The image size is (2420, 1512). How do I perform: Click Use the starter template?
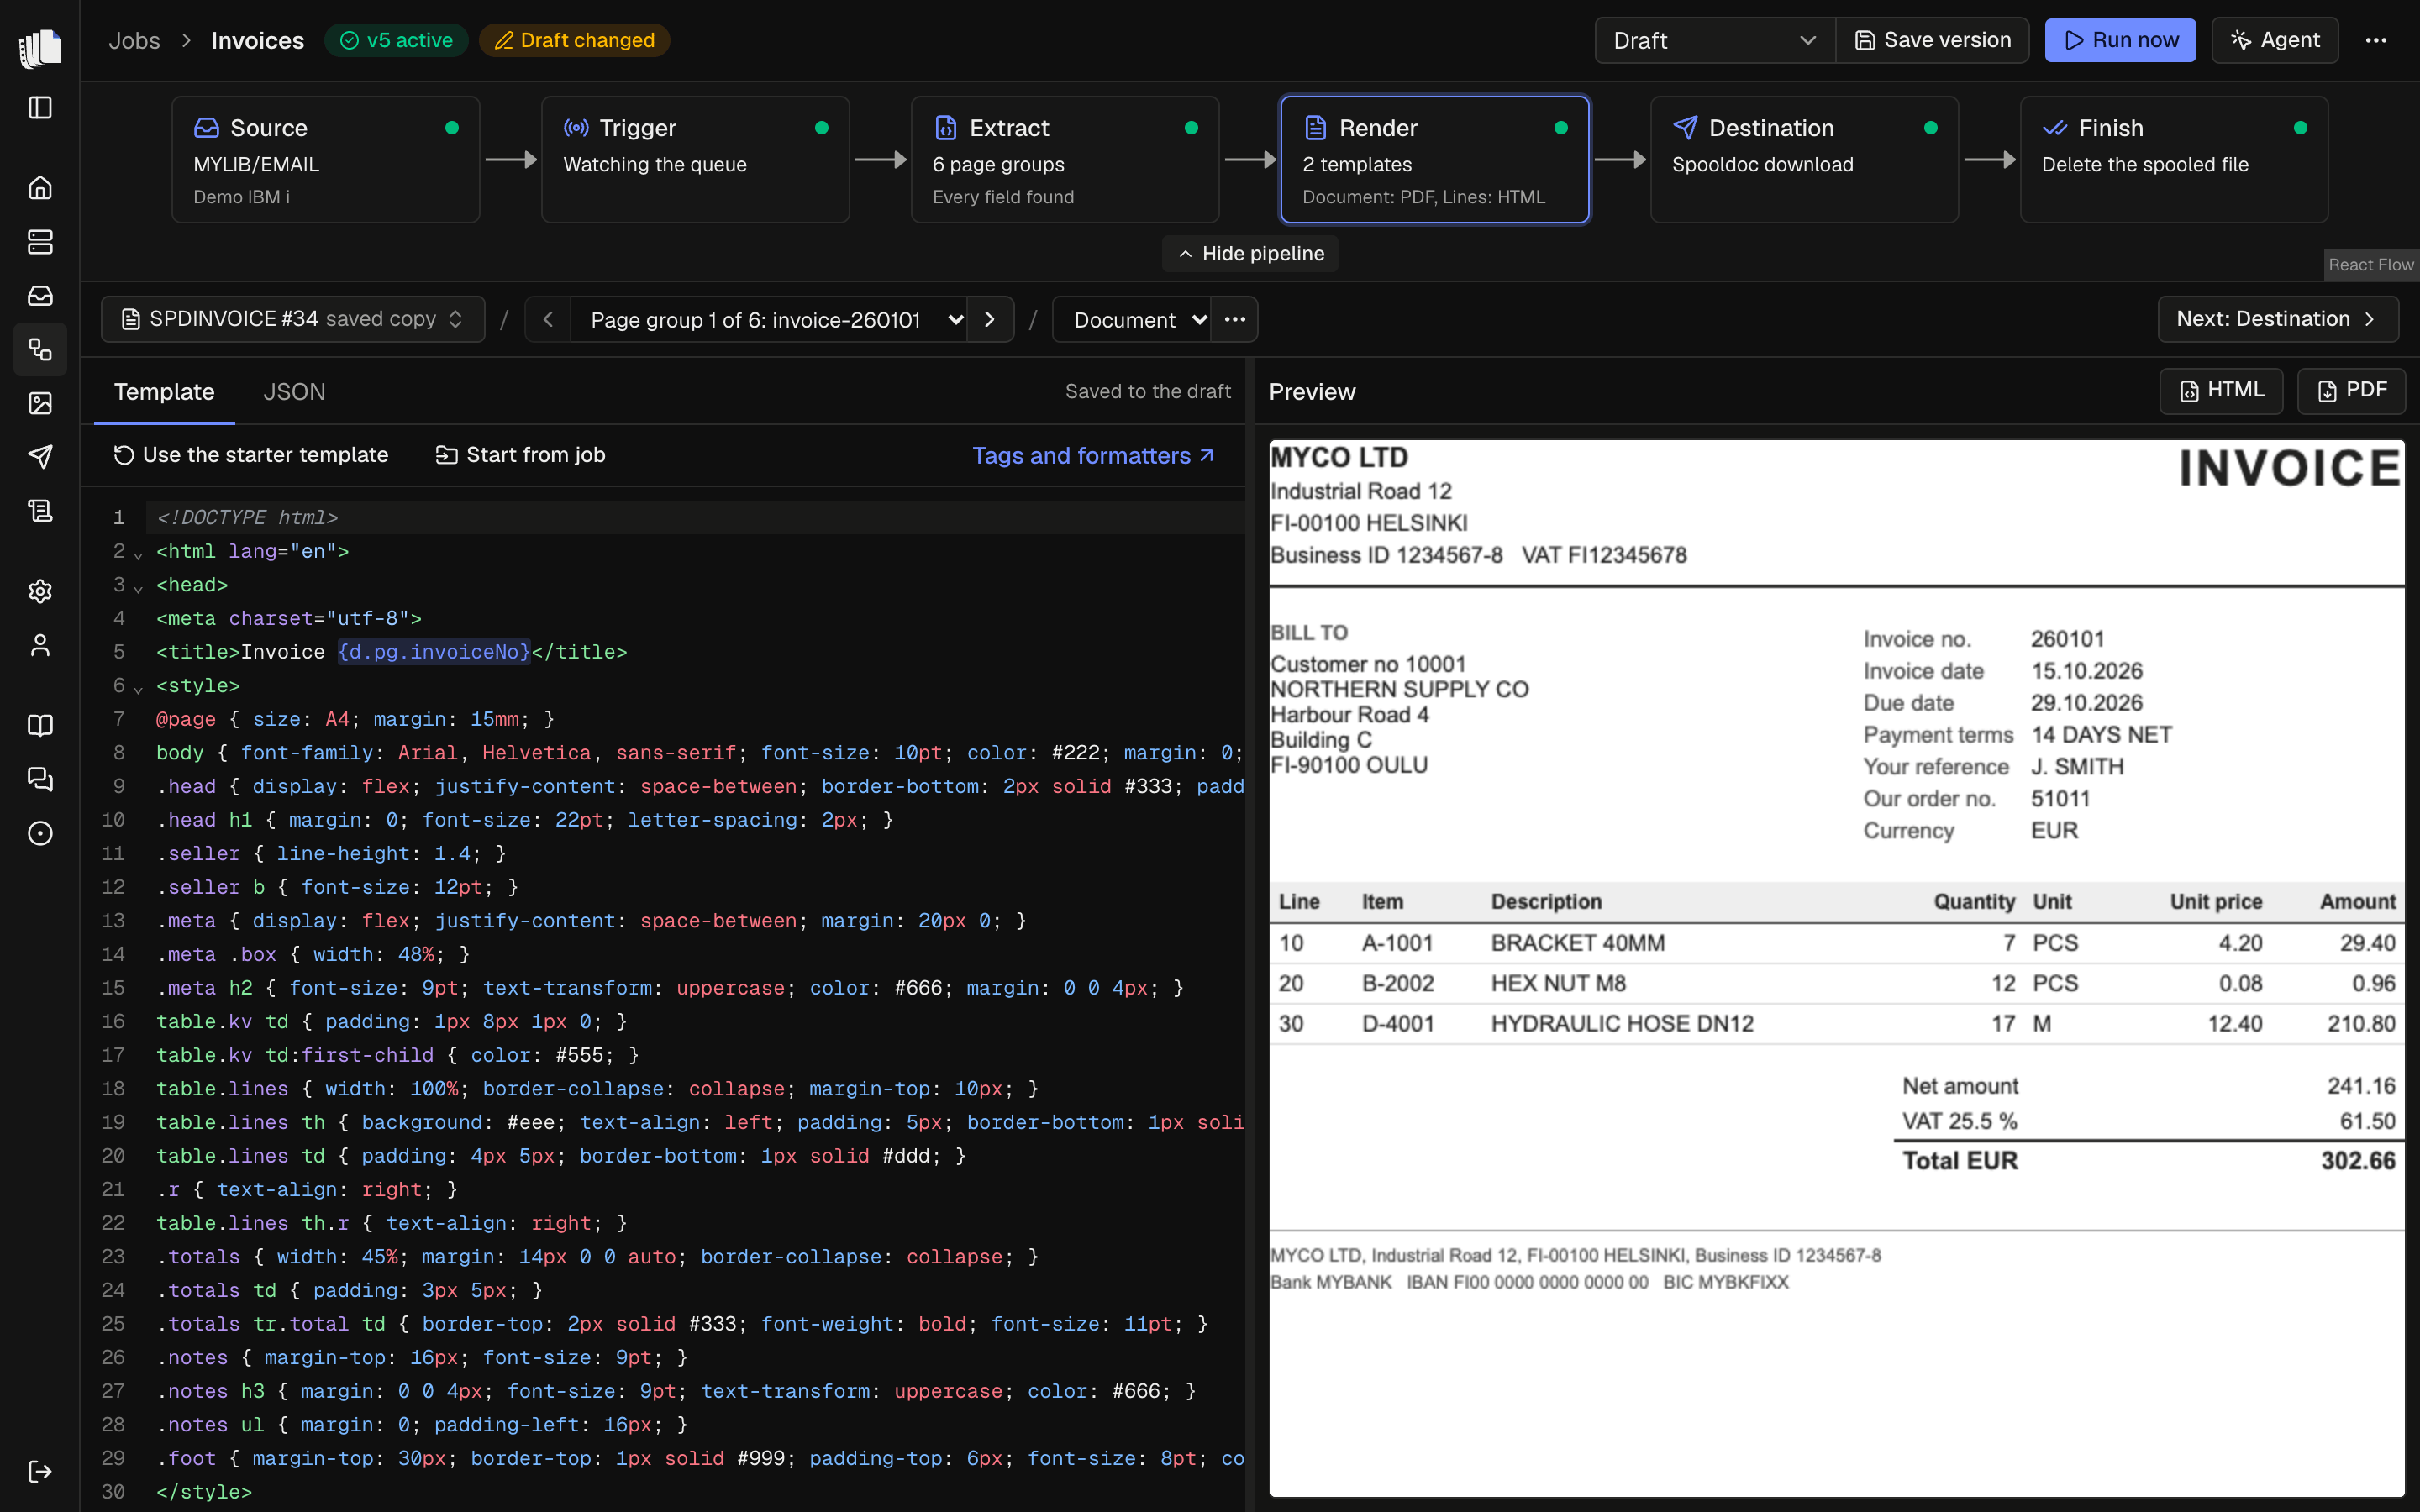(251, 455)
